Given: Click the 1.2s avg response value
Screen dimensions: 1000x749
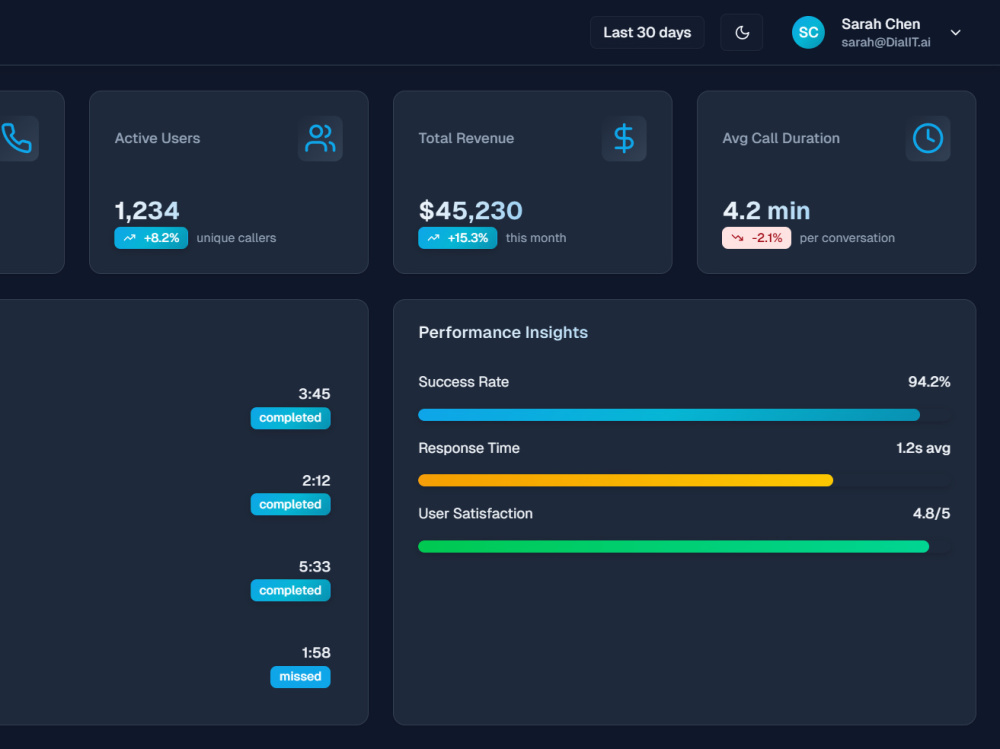Looking at the screenshot, I should [923, 448].
